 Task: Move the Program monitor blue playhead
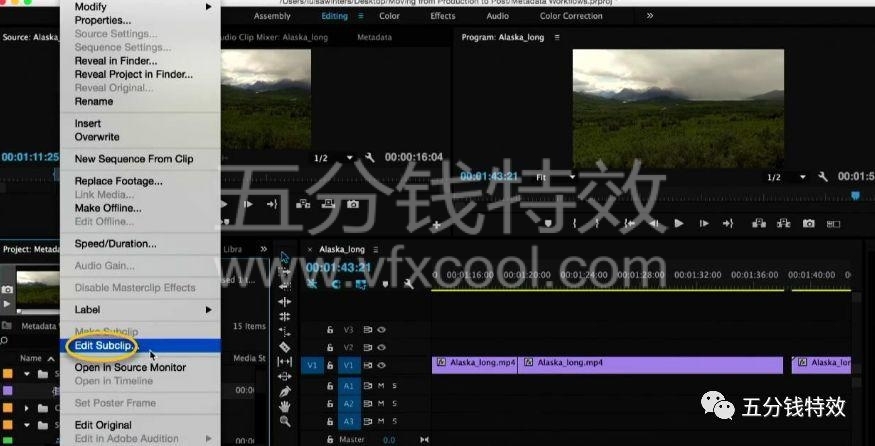pyautogui.click(x=855, y=195)
